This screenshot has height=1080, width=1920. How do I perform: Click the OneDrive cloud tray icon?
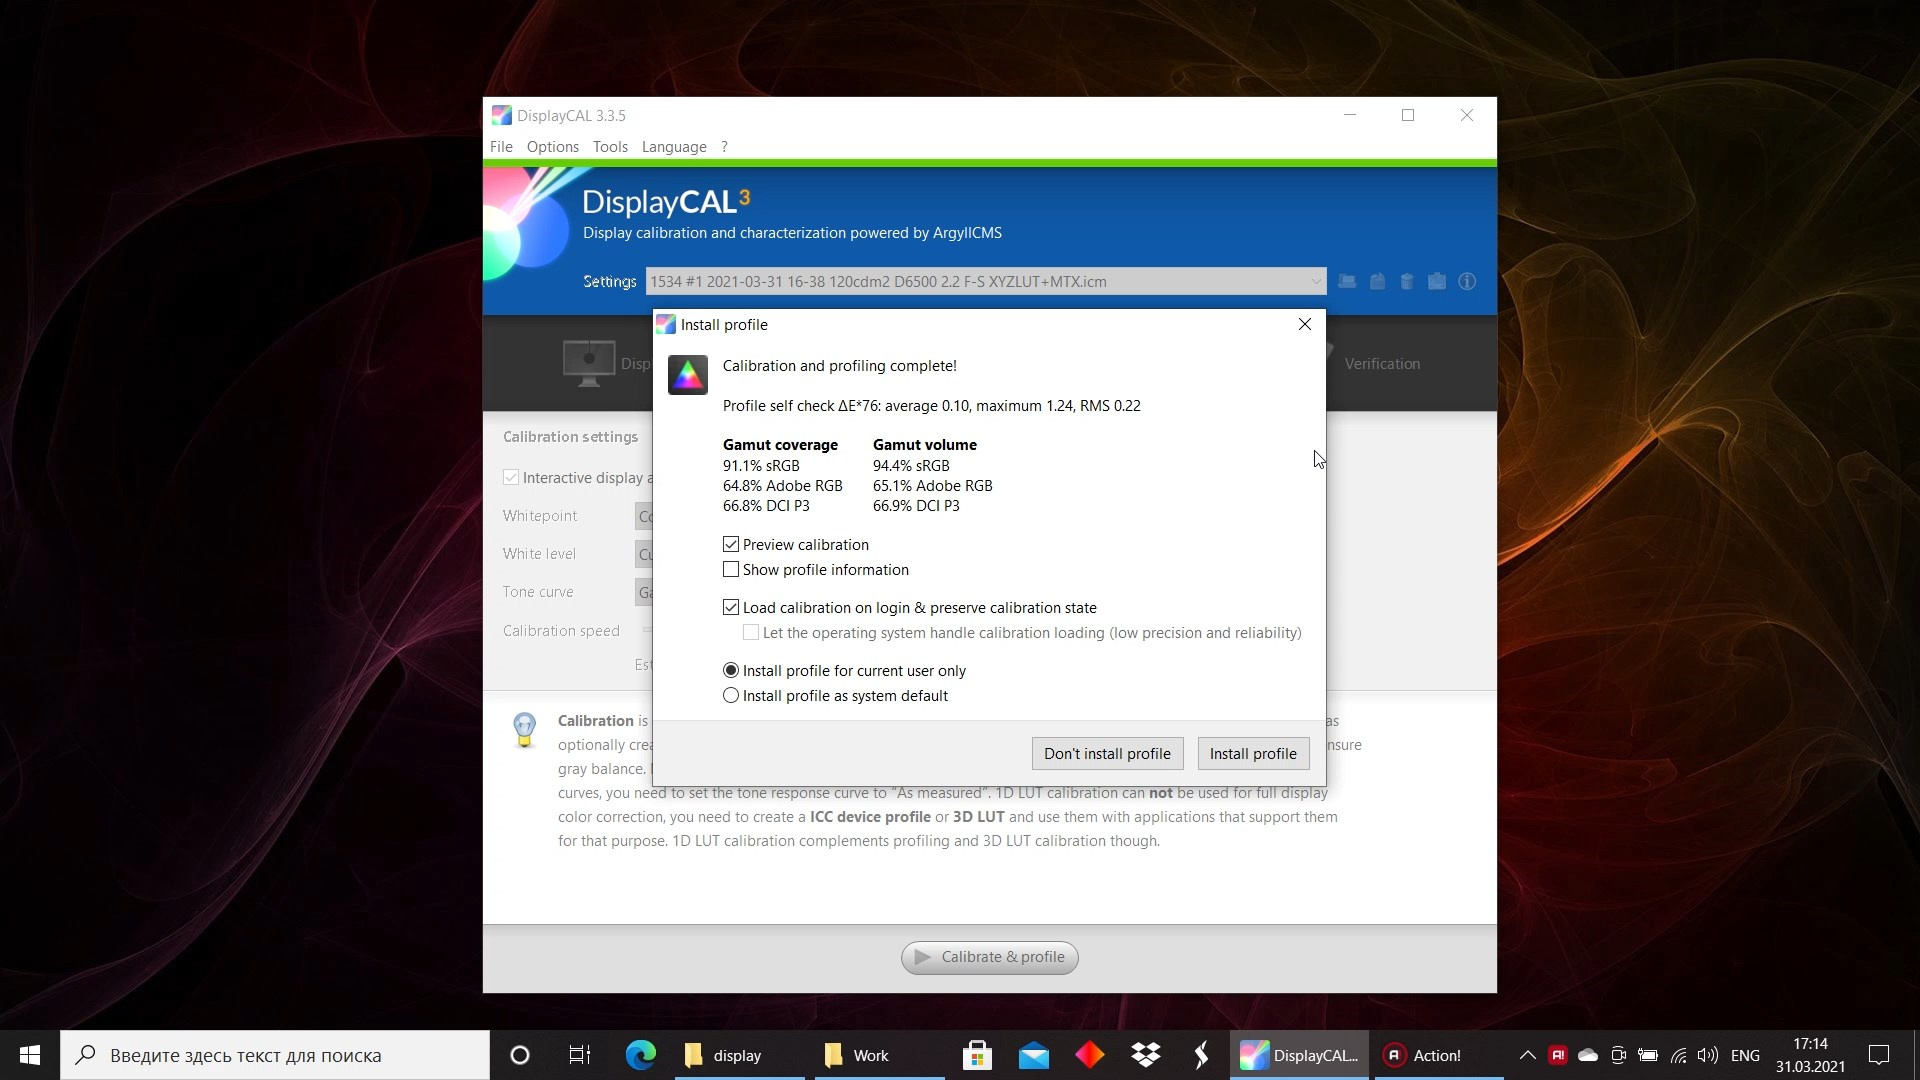[x=1588, y=1055]
